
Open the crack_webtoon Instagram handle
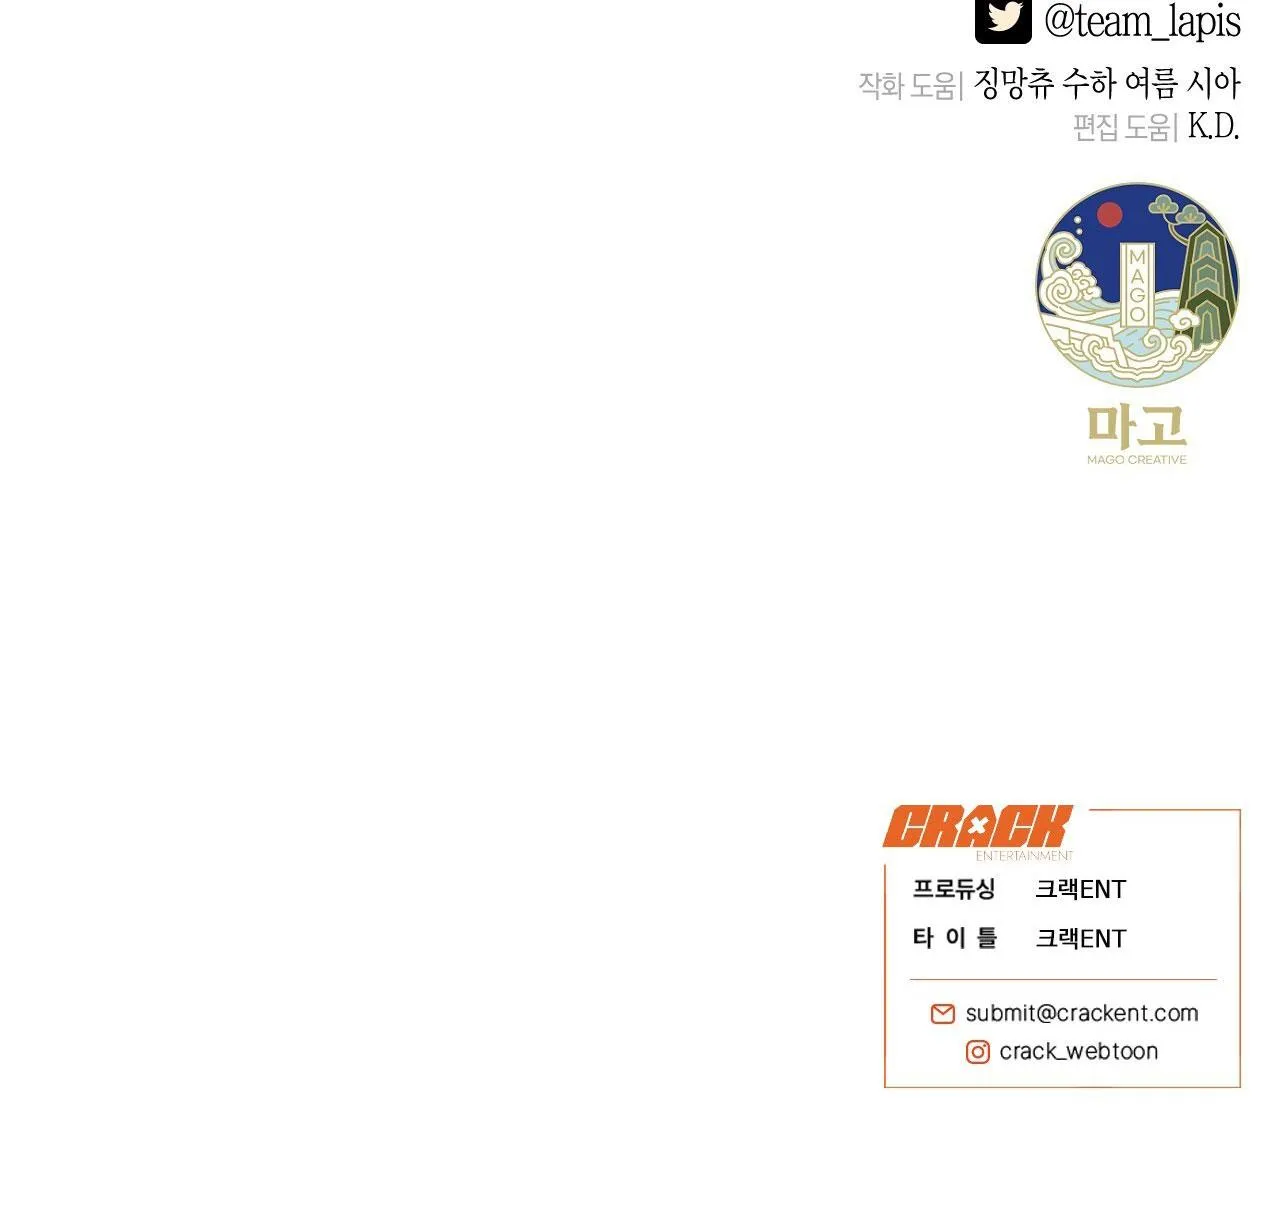[x=1079, y=1052]
